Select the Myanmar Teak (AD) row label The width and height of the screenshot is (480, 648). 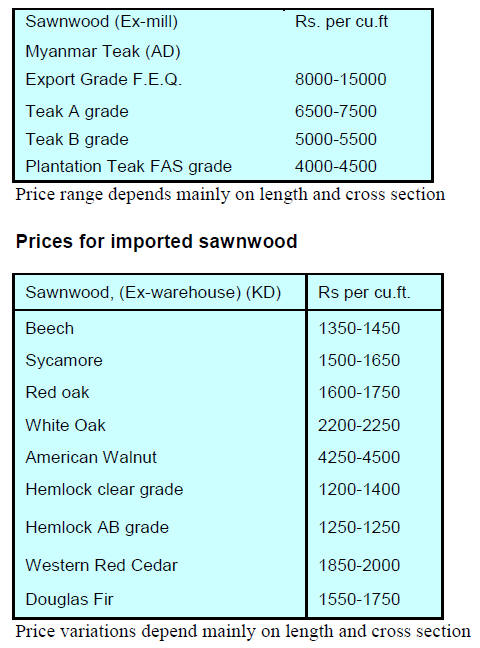pyautogui.click(x=103, y=52)
